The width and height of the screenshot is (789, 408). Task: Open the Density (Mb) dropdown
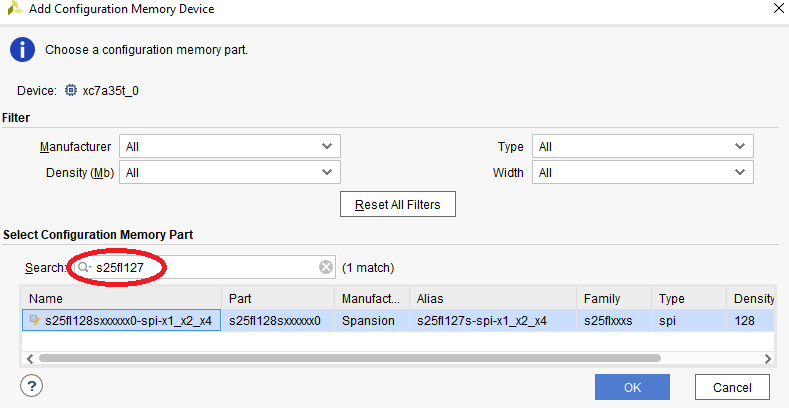click(x=229, y=172)
